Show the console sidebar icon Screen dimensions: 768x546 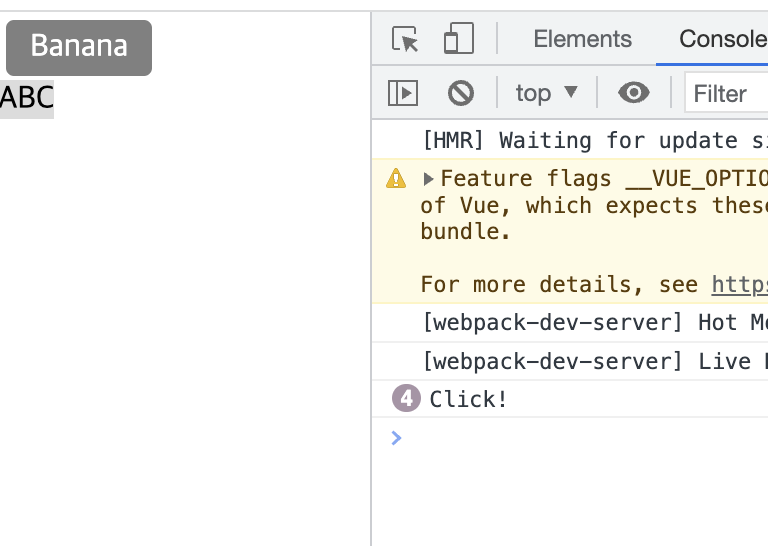pos(403,93)
